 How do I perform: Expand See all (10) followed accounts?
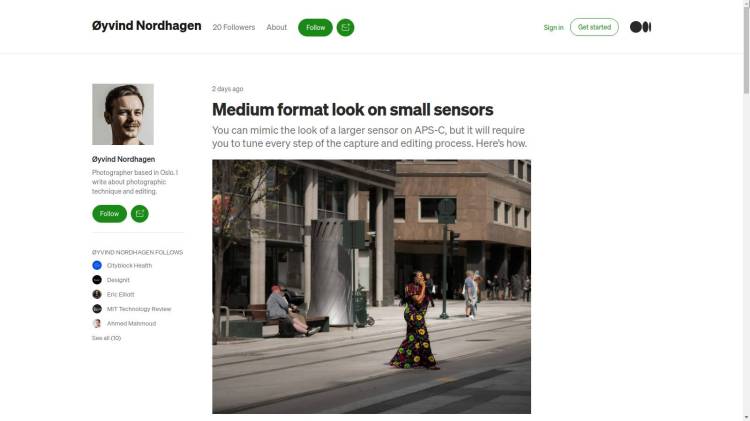tap(106, 338)
